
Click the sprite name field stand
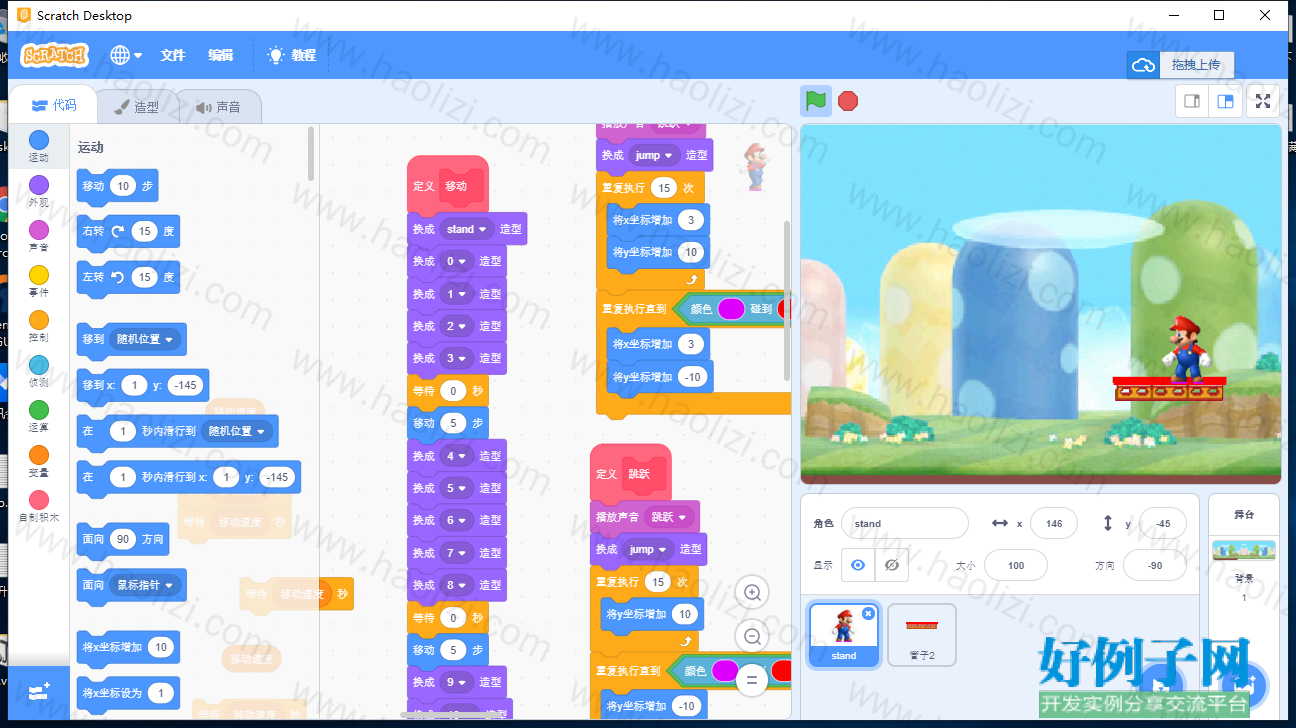pos(905,523)
